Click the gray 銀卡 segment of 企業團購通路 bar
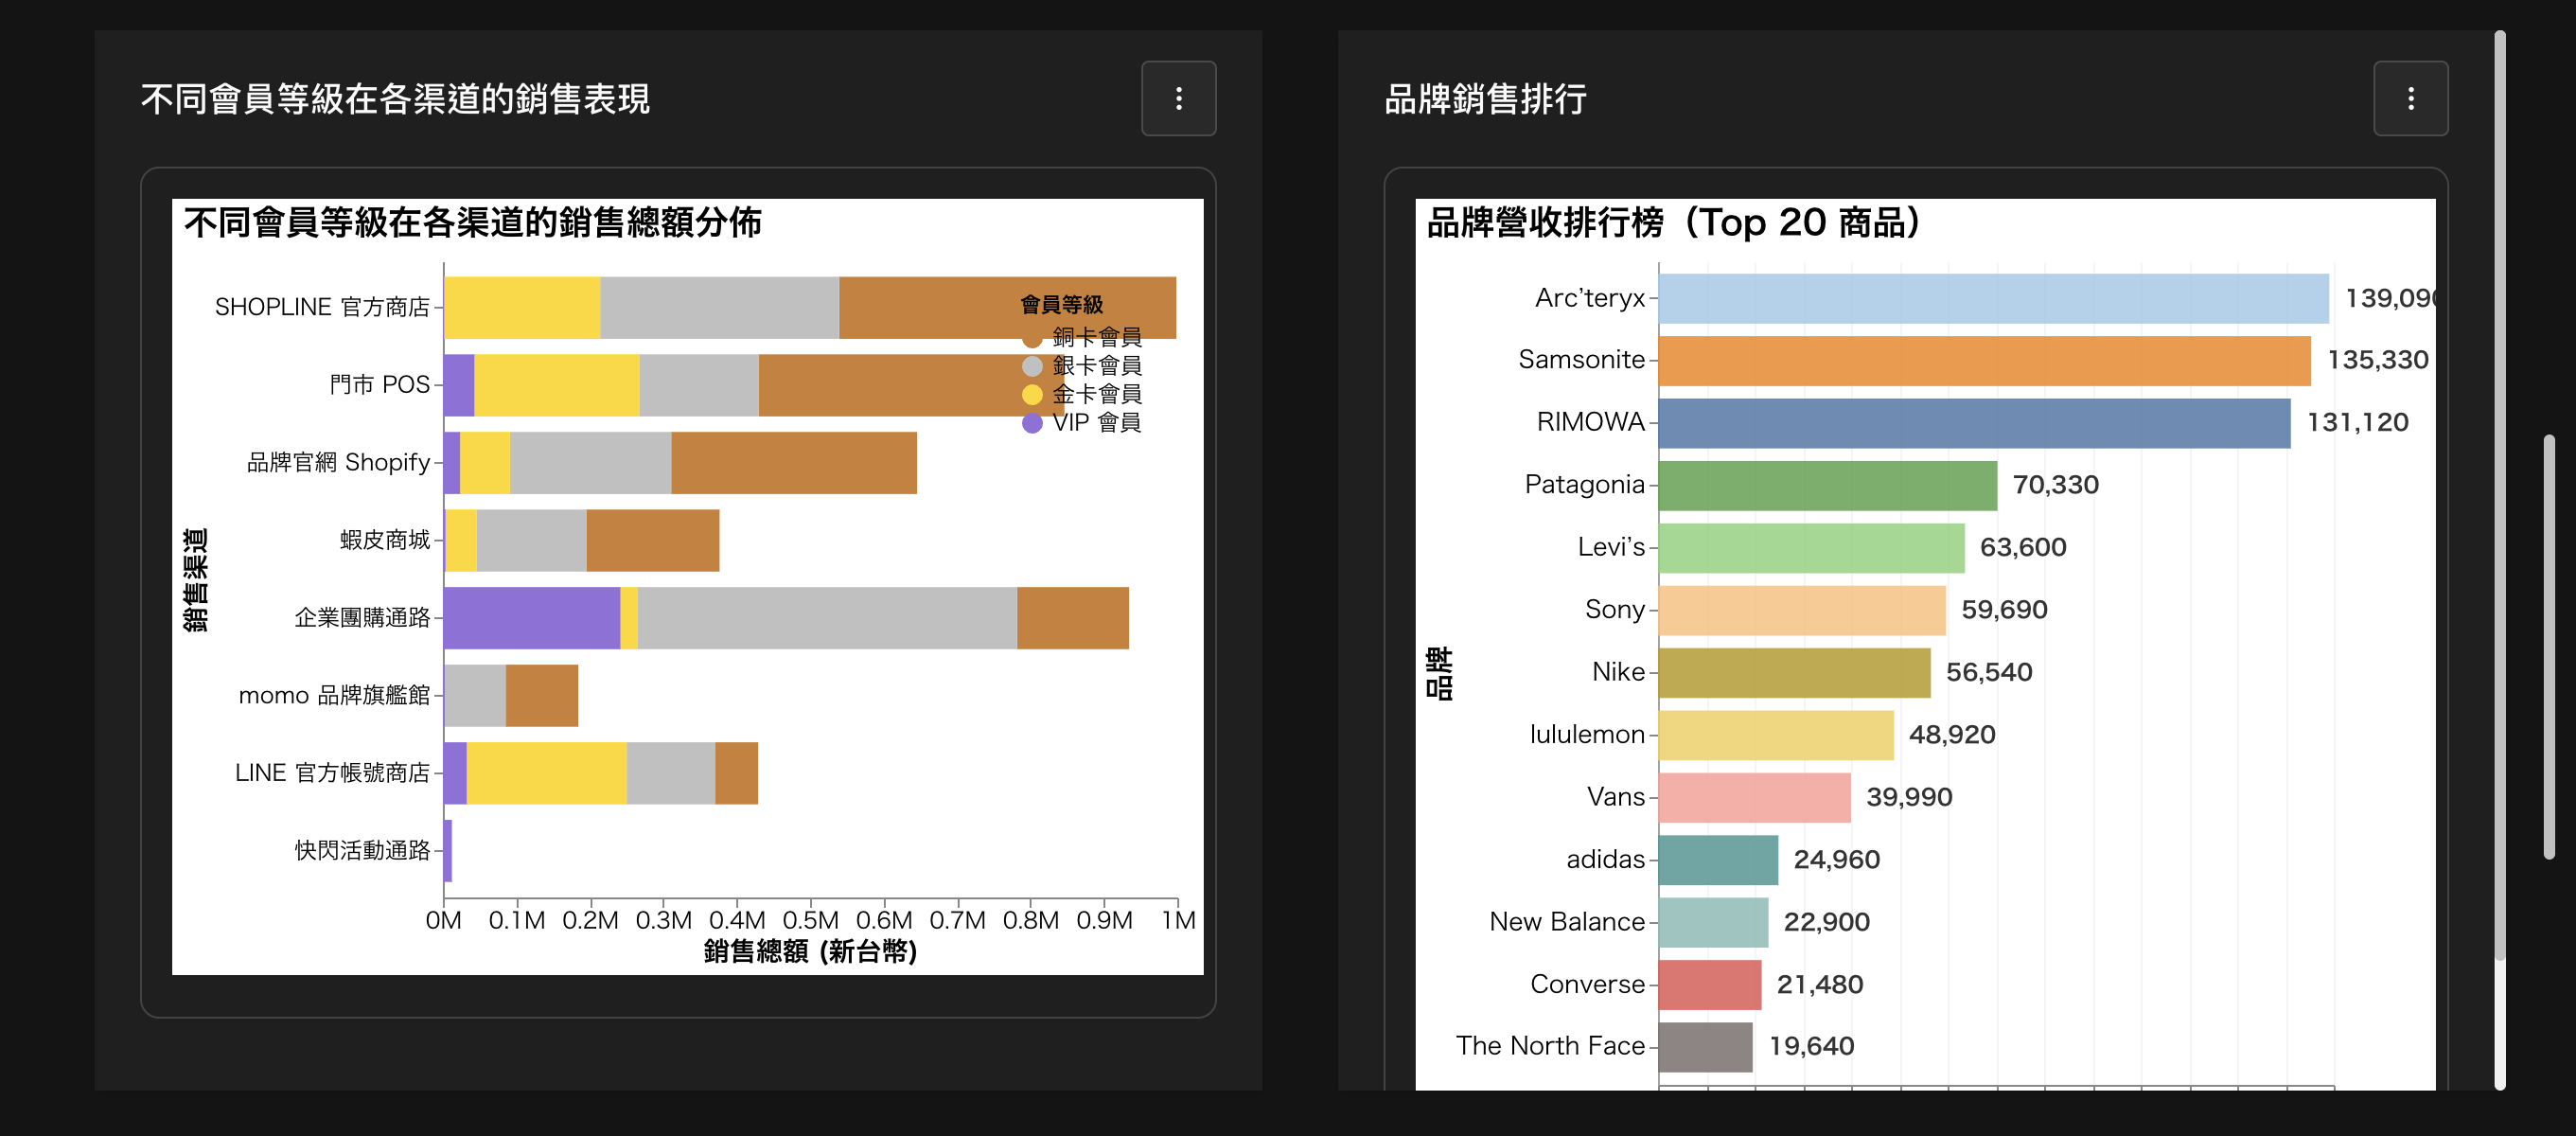The image size is (2576, 1136). [827, 618]
